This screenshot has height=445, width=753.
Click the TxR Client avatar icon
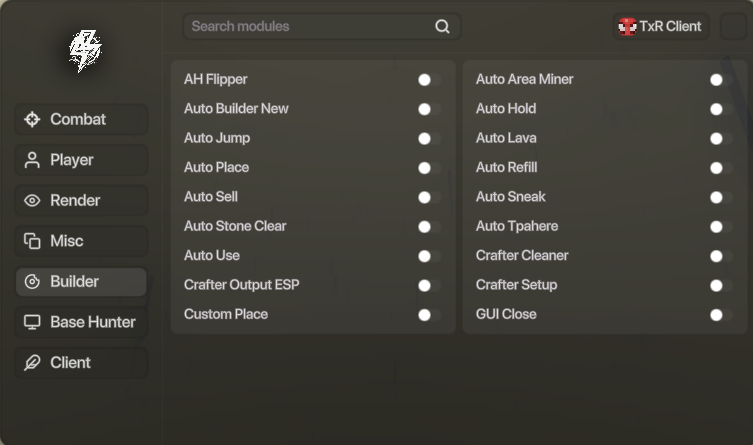(x=627, y=26)
